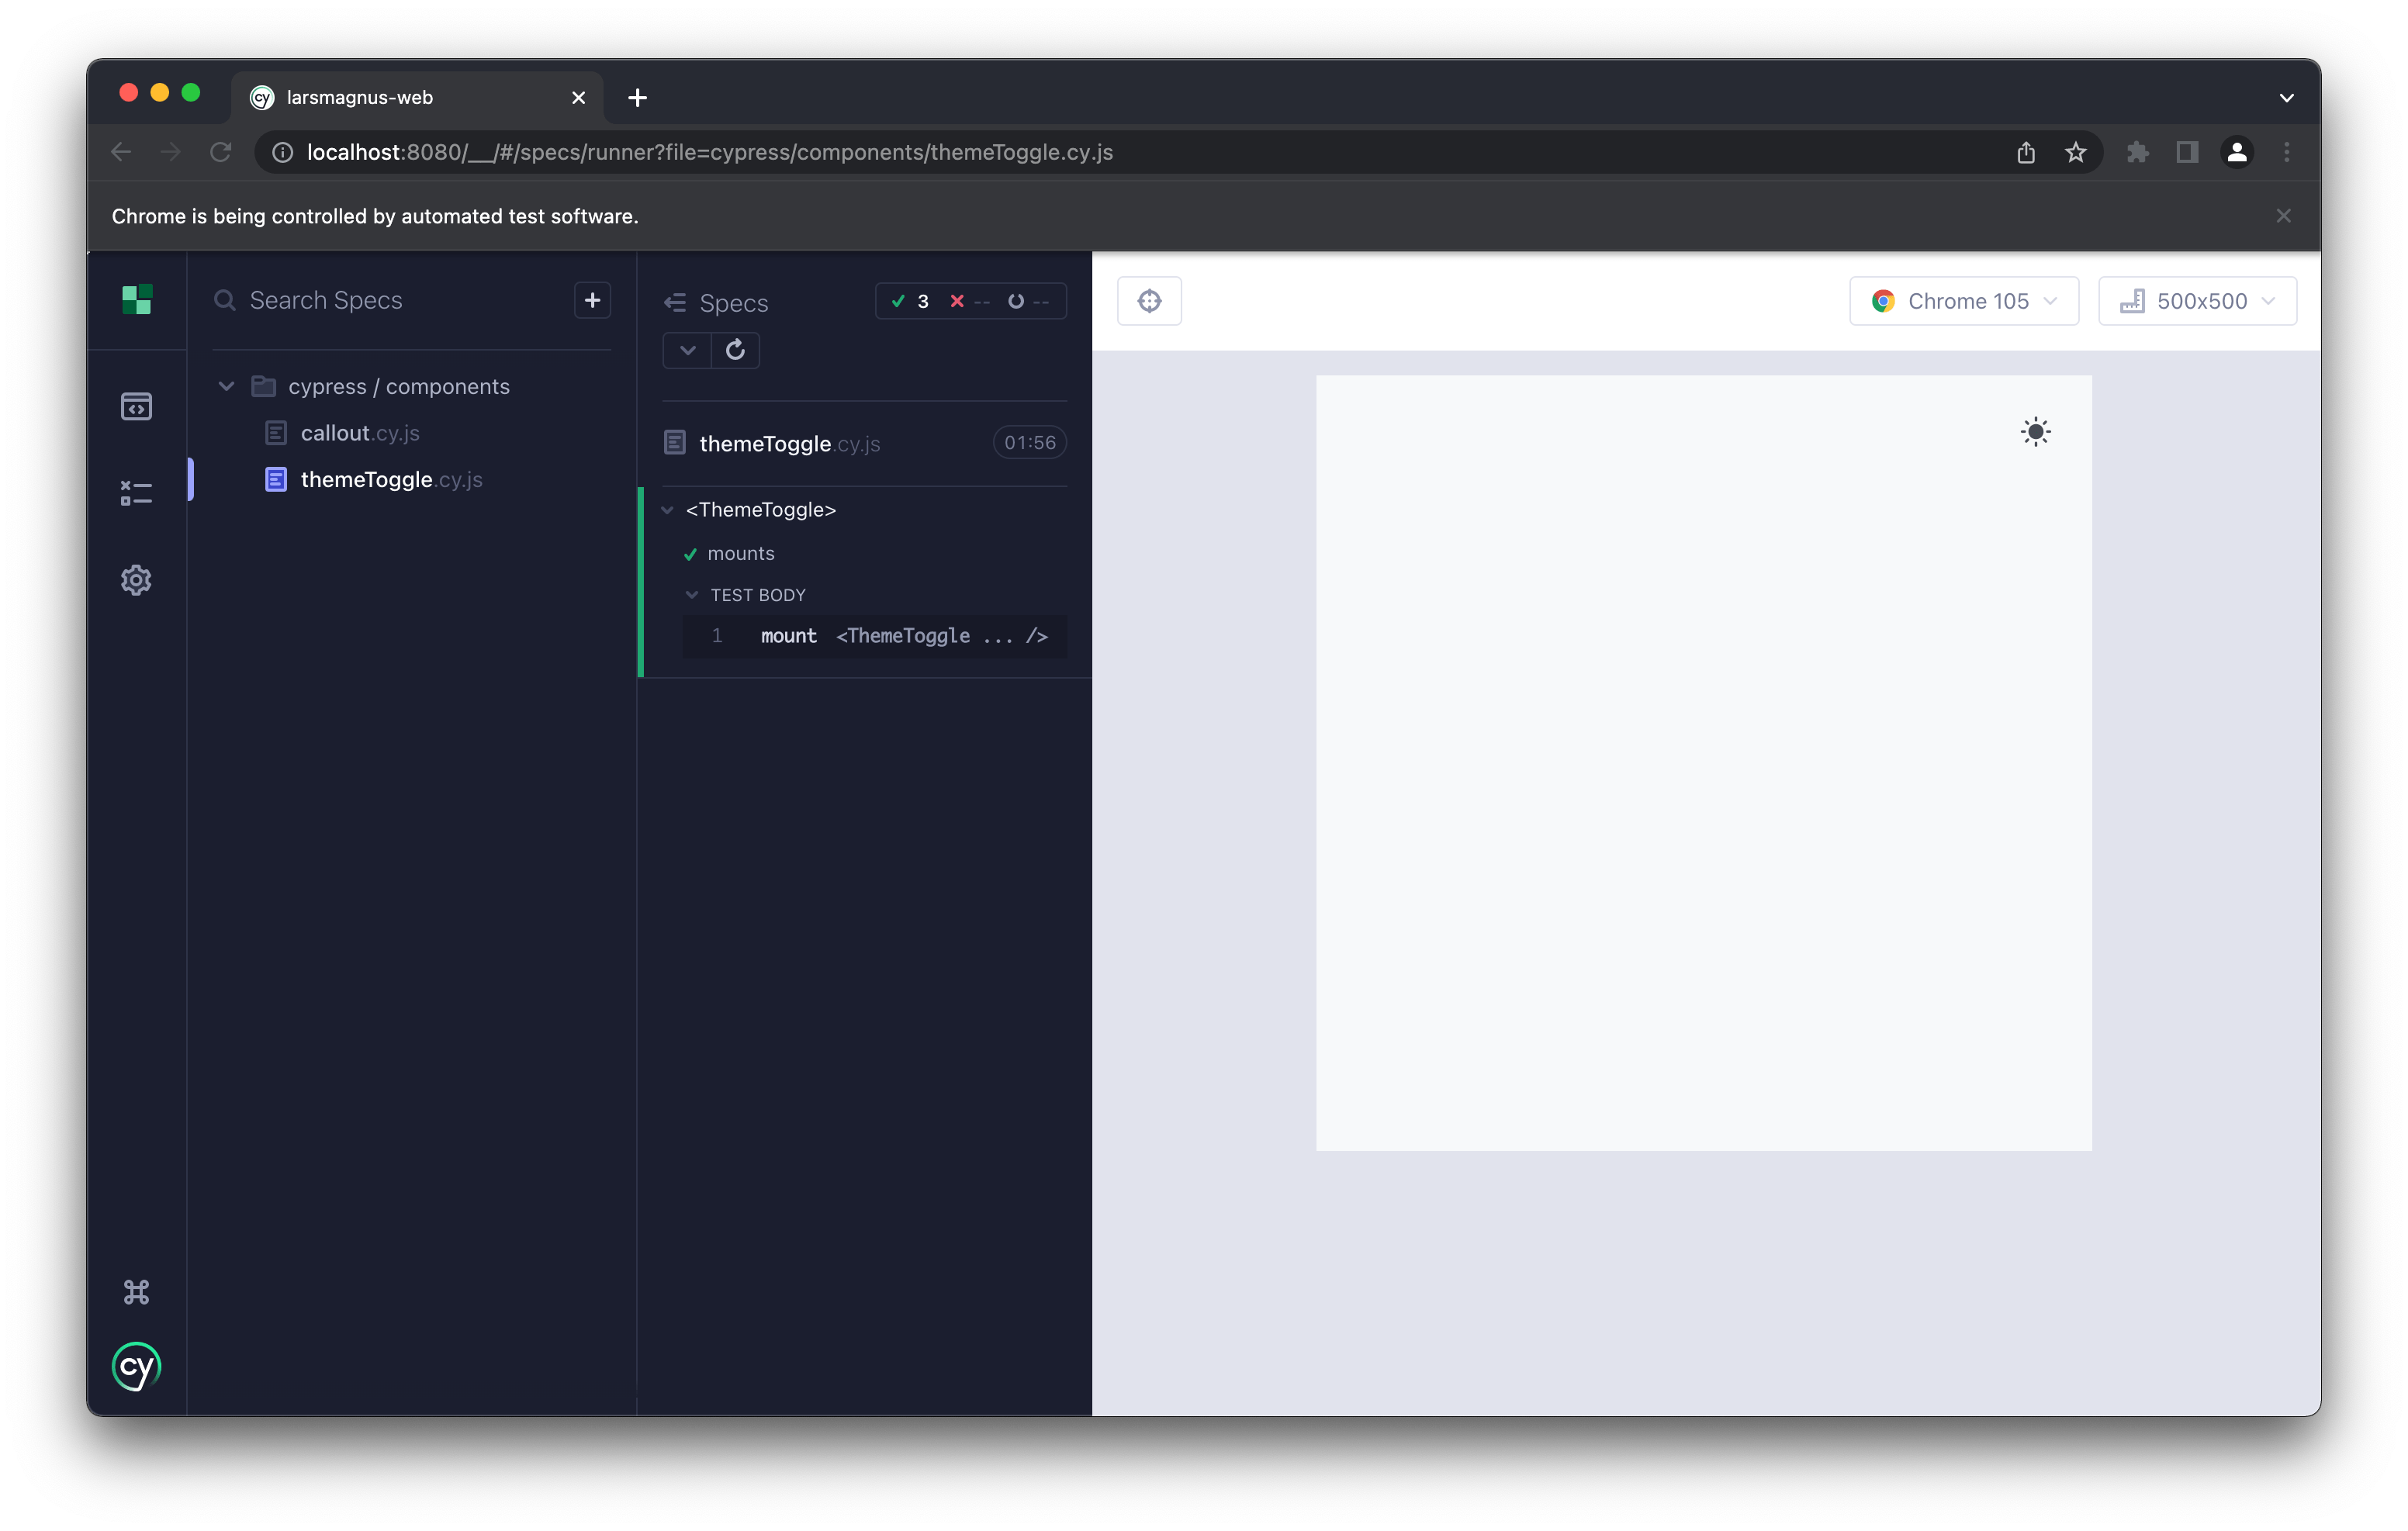Open a new browser tab
This screenshot has height=1531, width=2408.
pyautogui.click(x=638, y=97)
